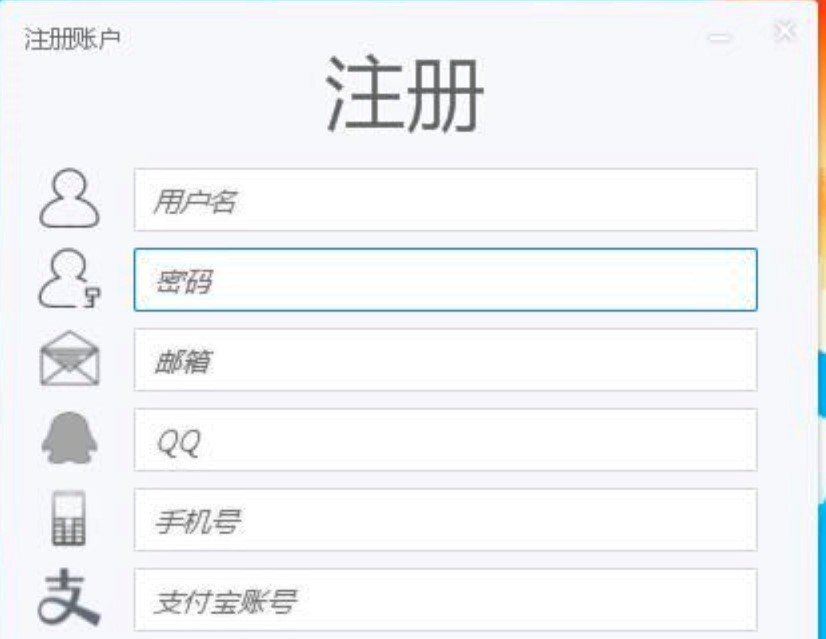This screenshot has width=826, height=639.
Task: Click the QQ number input field
Action: coord(445,440)
